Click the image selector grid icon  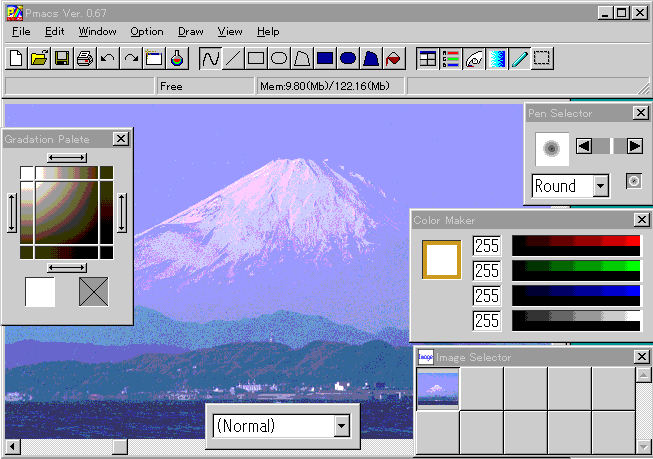427,58
